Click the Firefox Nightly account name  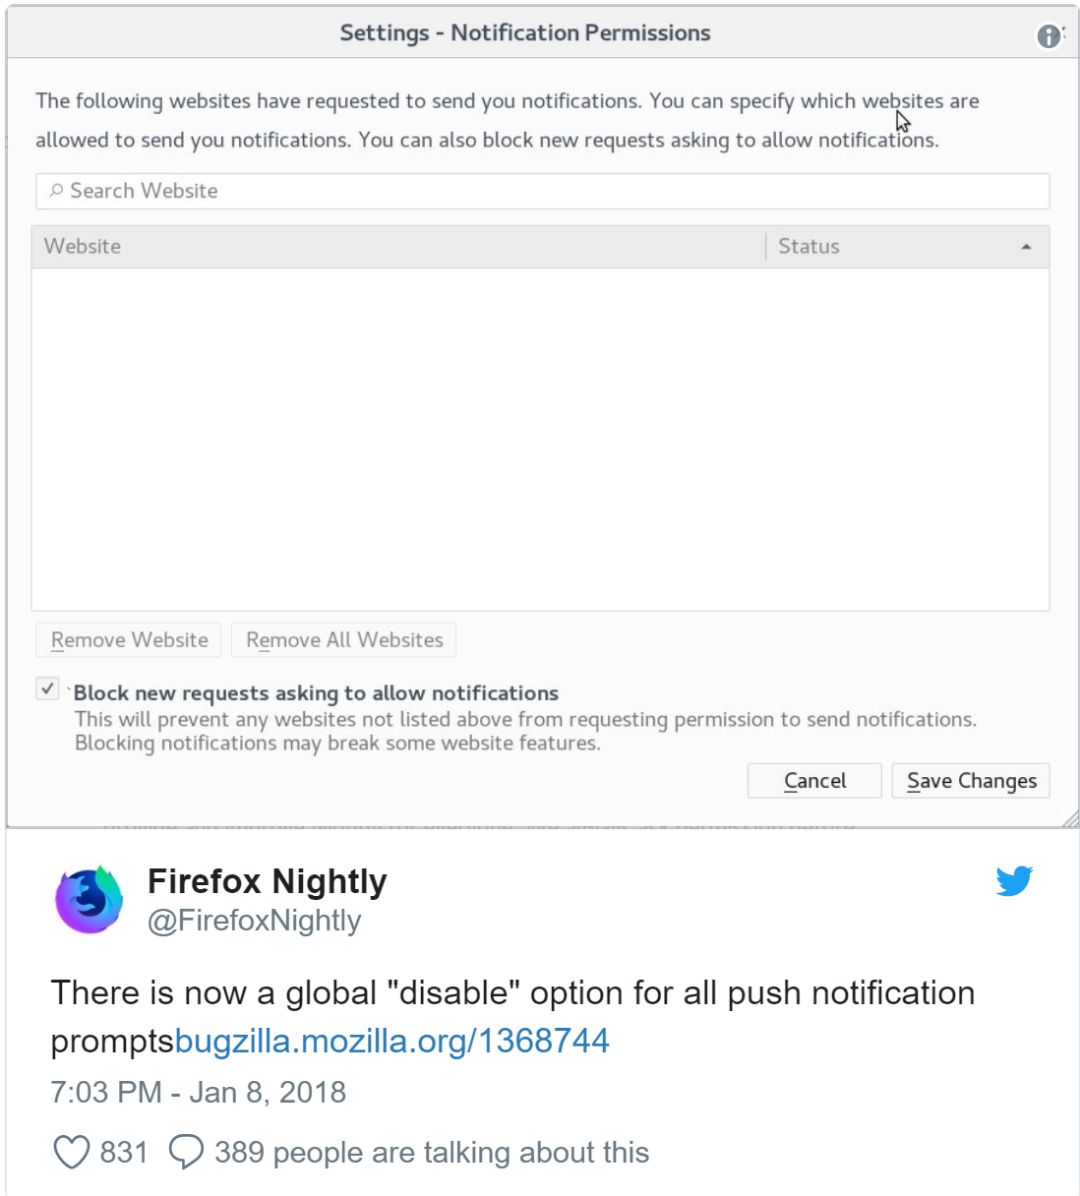point(267,881)
